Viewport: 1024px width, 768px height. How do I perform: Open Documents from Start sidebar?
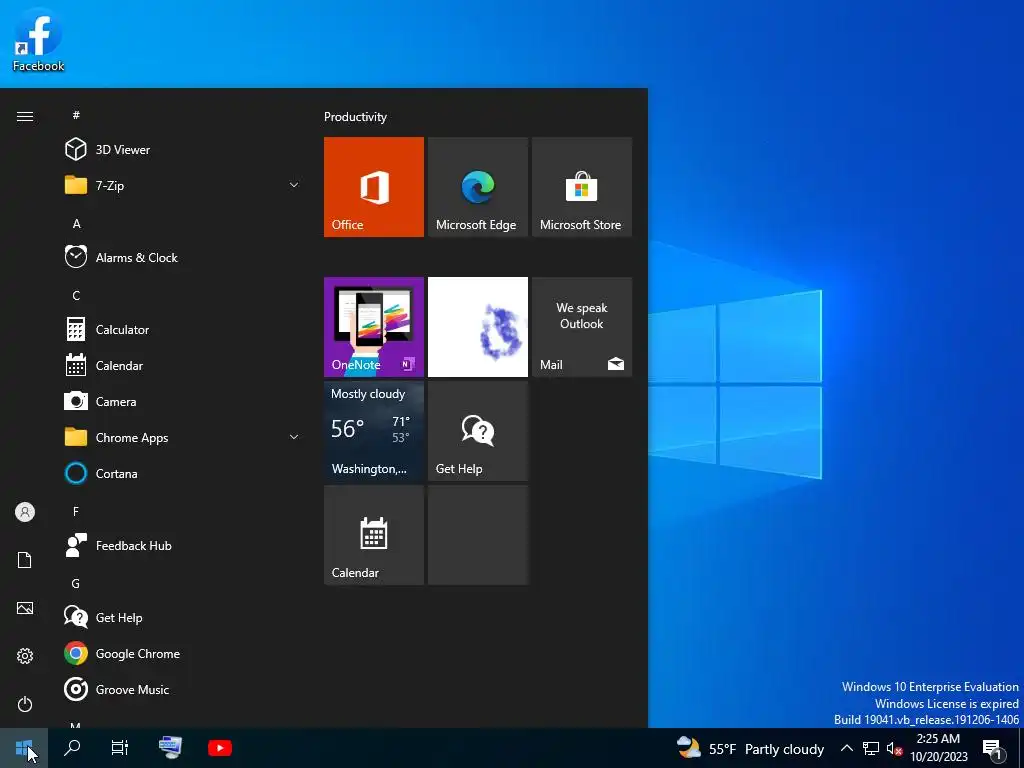25,560
